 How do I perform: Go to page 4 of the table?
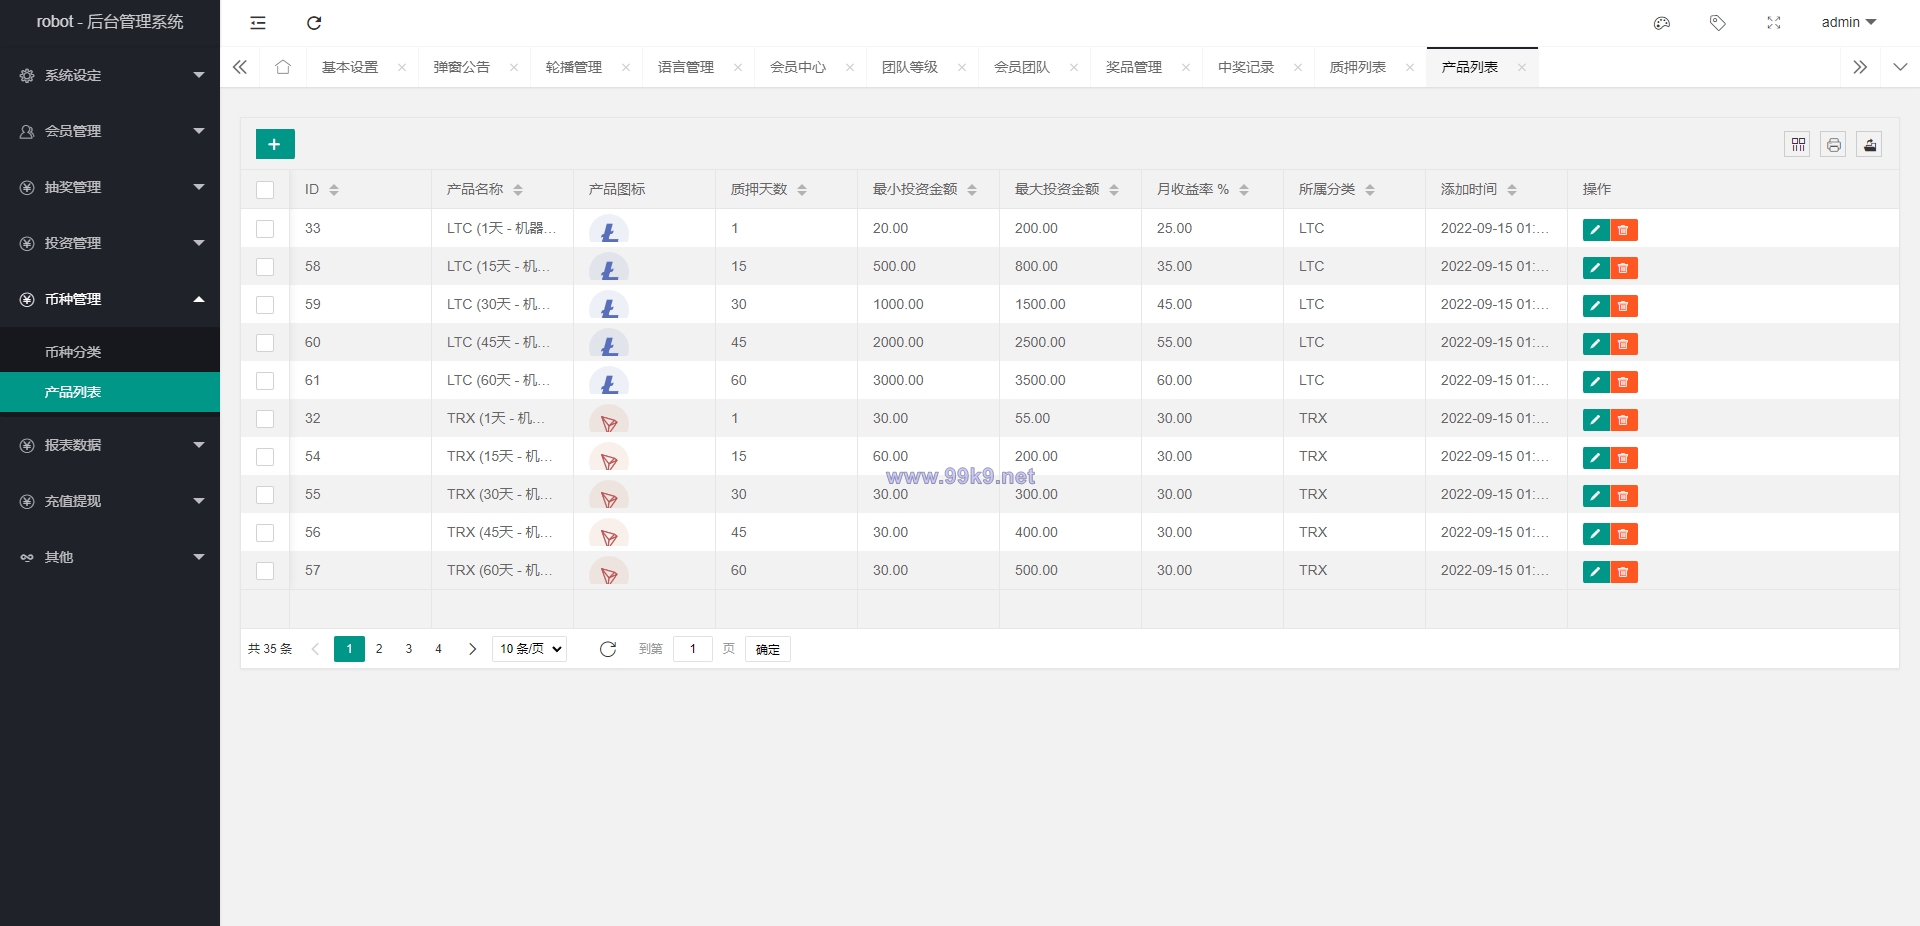point(438,649)
